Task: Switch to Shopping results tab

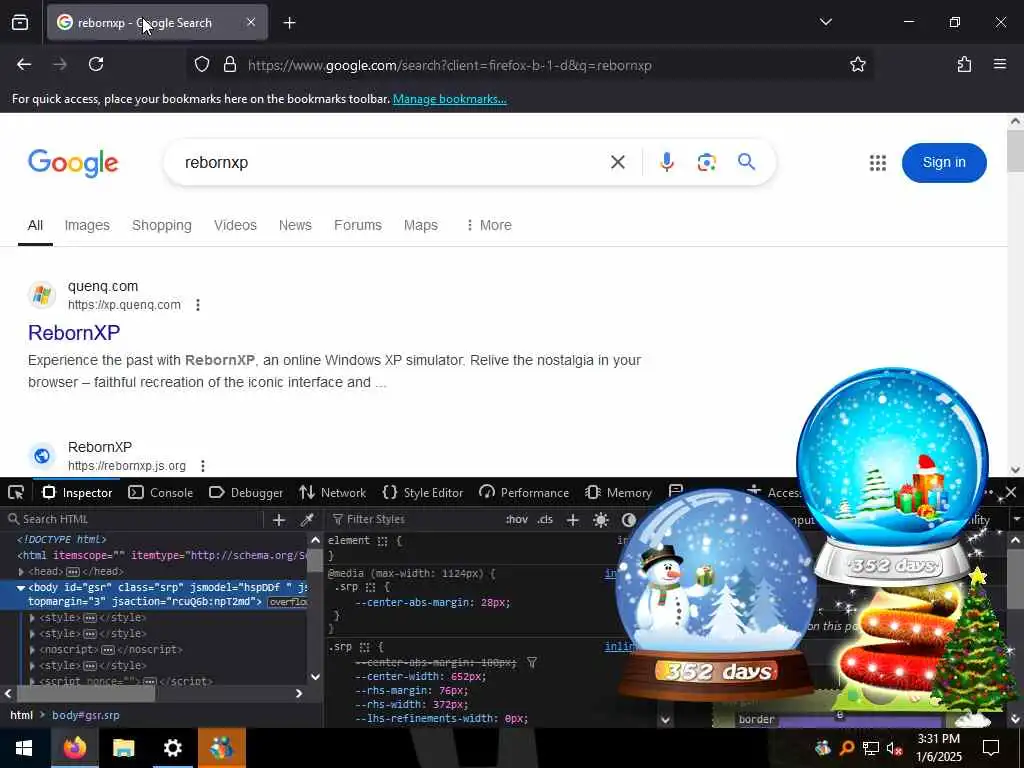Action: (162, 225)
